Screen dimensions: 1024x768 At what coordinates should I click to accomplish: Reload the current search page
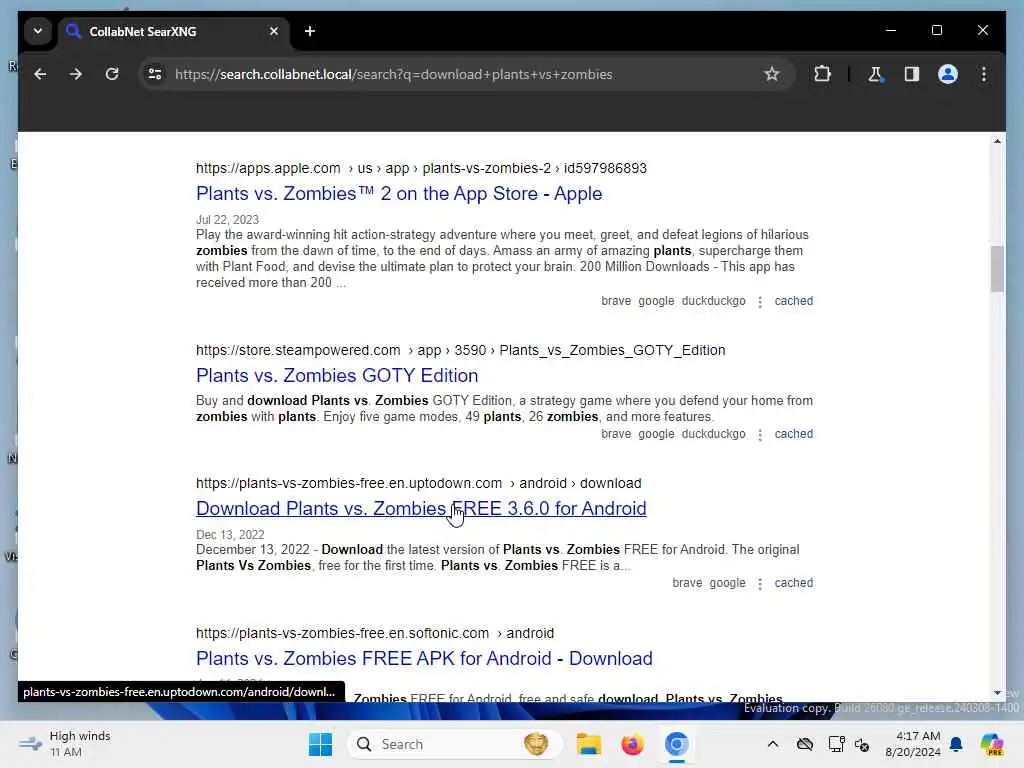point(112,74)
